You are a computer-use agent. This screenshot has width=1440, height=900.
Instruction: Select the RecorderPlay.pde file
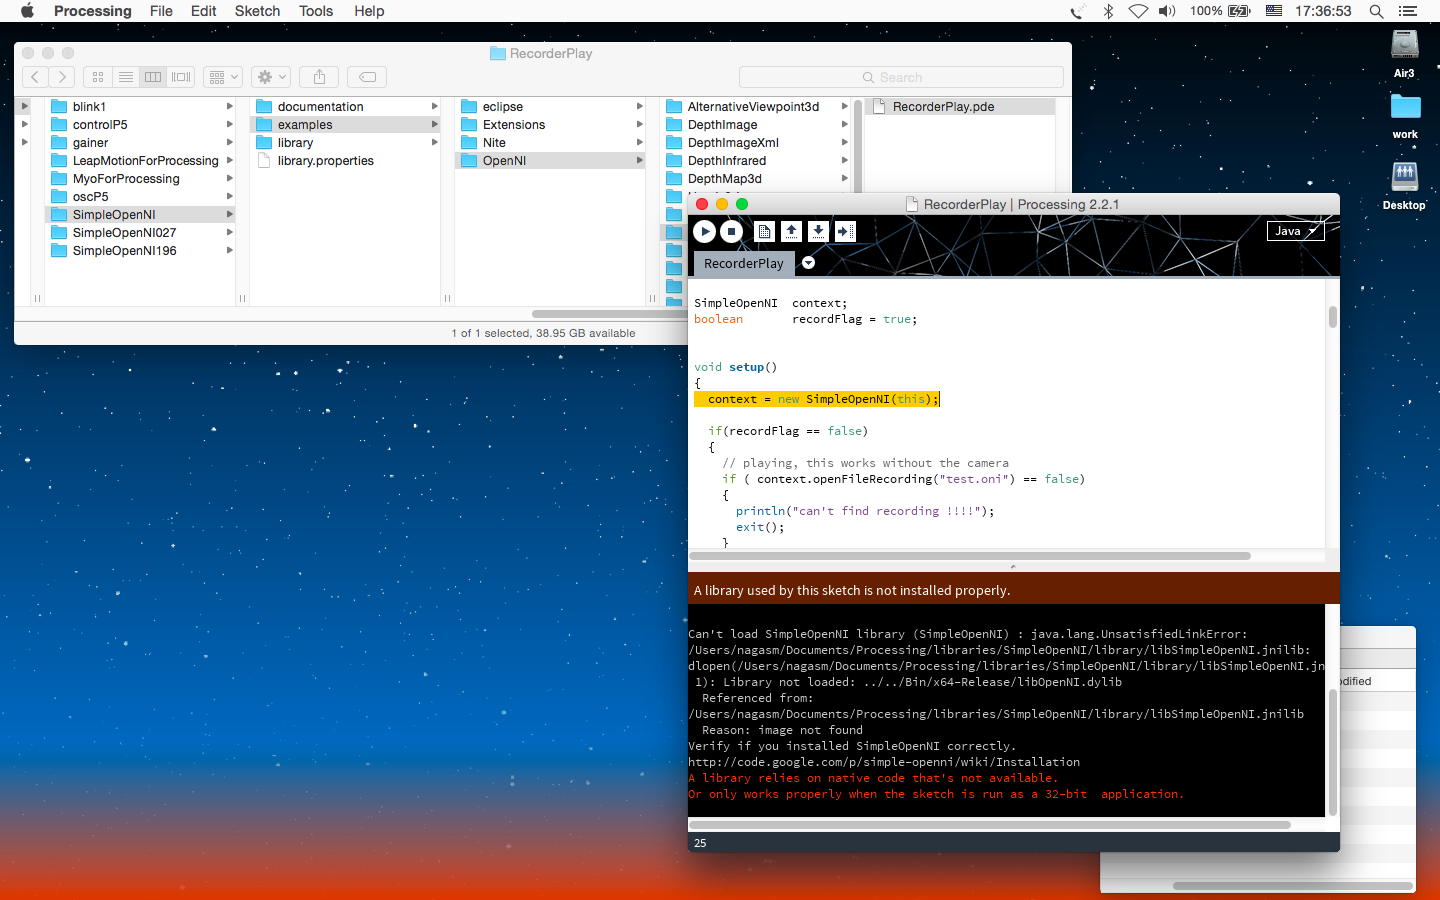(942, 106)
